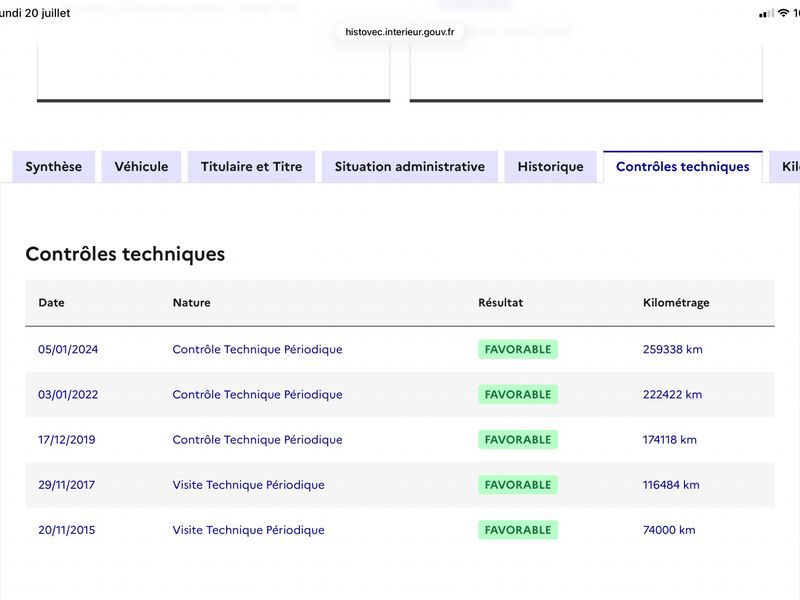Click the Contrôles techniques section heading
This screenshot has height=600, width=800.
coord(125,254)
